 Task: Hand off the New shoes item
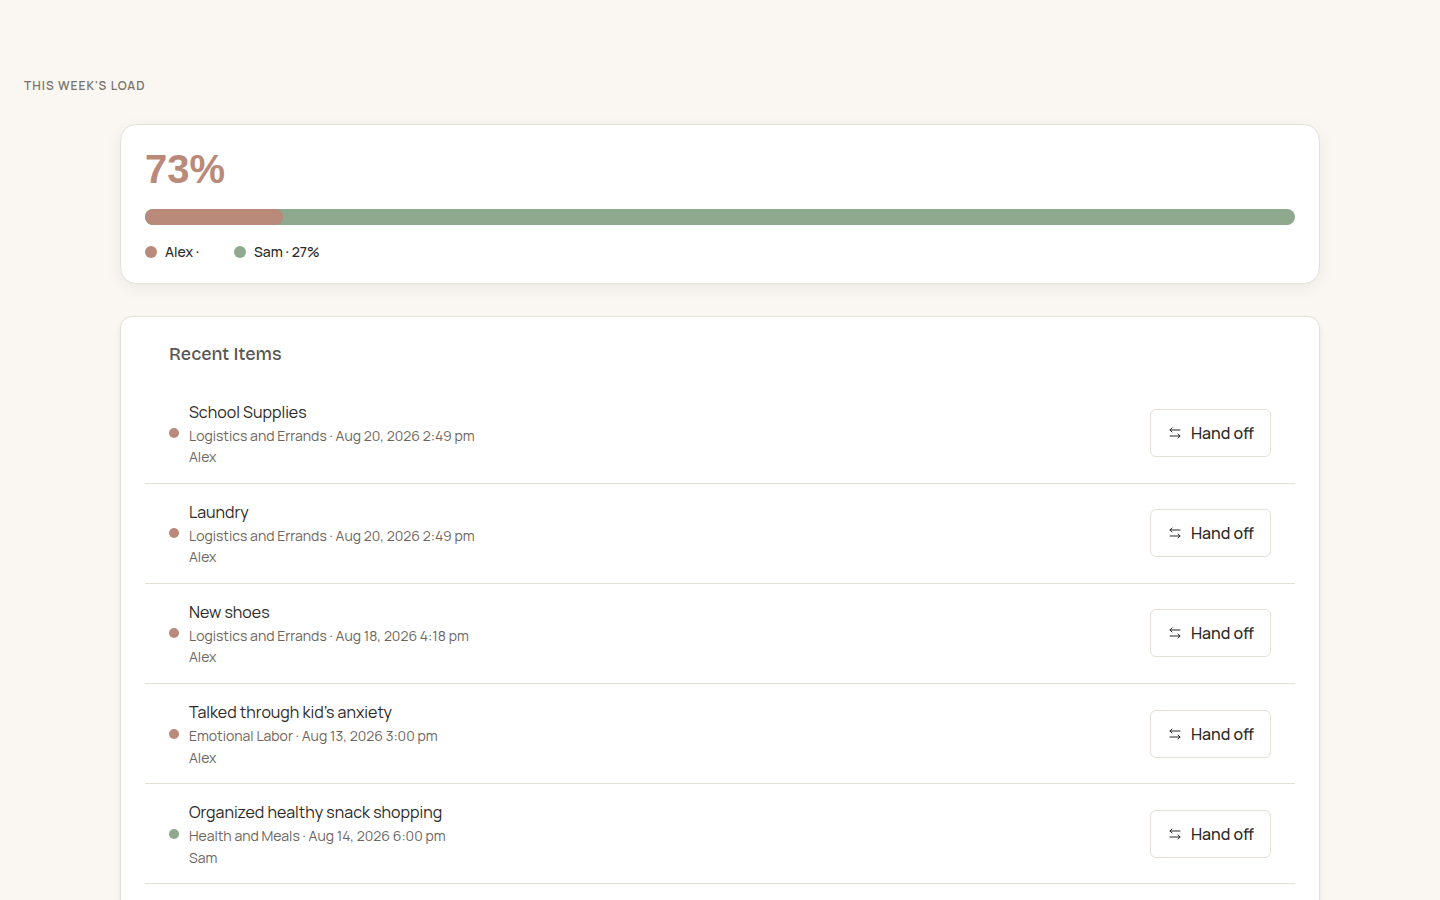pos(1210,633)
